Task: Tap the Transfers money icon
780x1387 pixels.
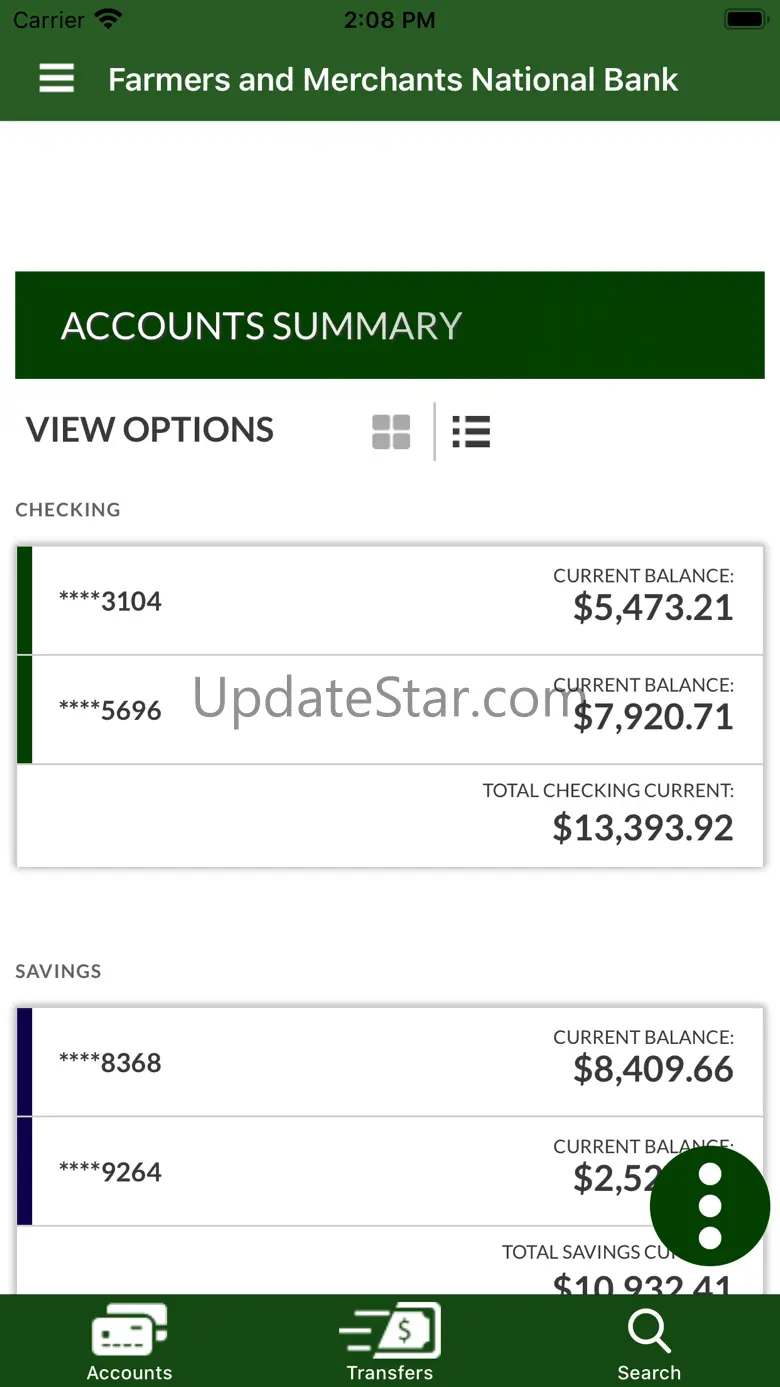Action: click(x=390, y=1331)
